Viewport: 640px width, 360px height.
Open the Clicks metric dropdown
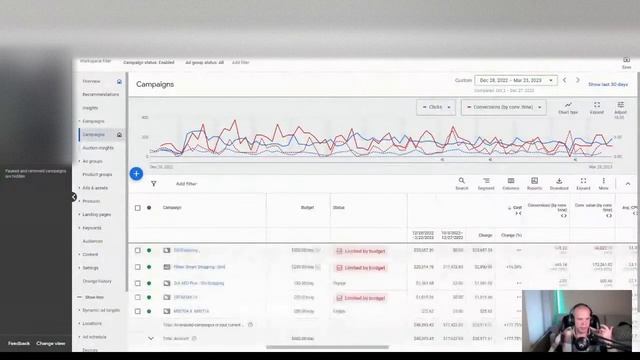[436, 107]
